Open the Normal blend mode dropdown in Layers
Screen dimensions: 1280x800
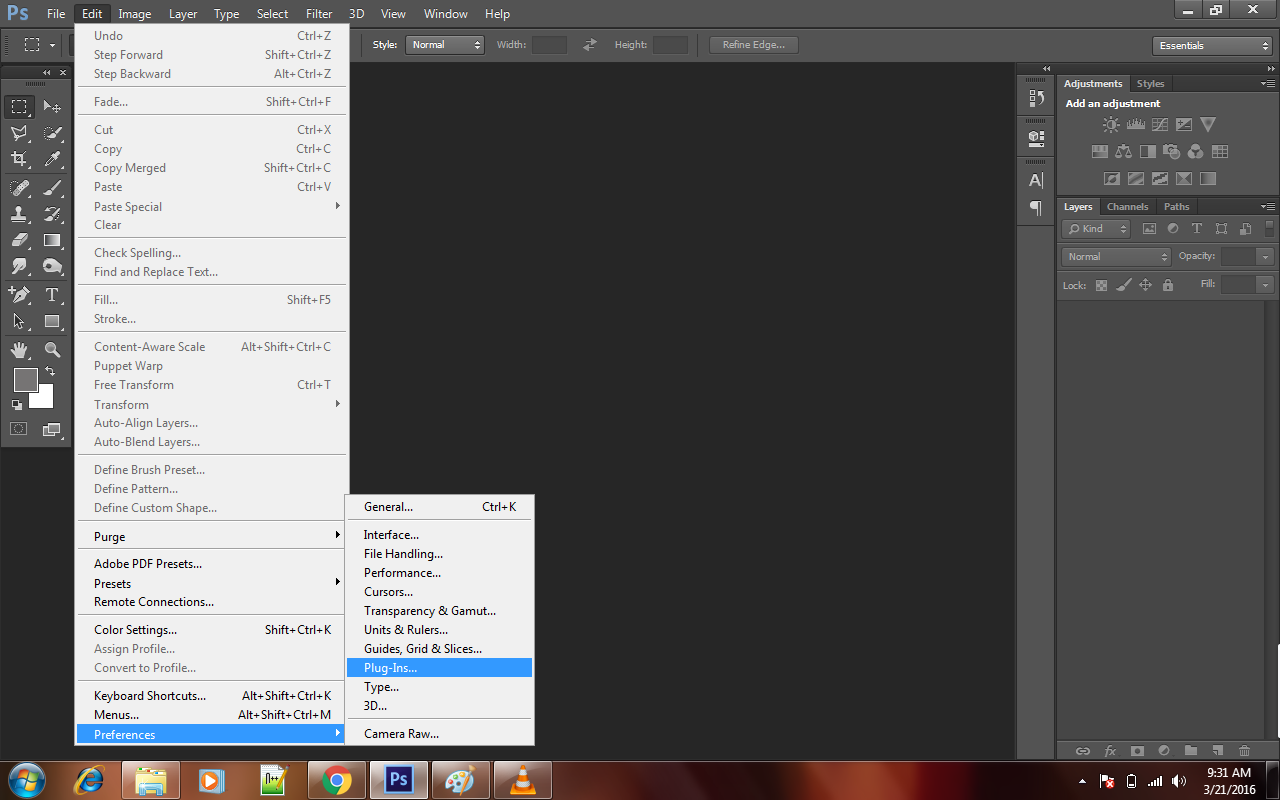pyautogui.click(x=1116, y=257)
